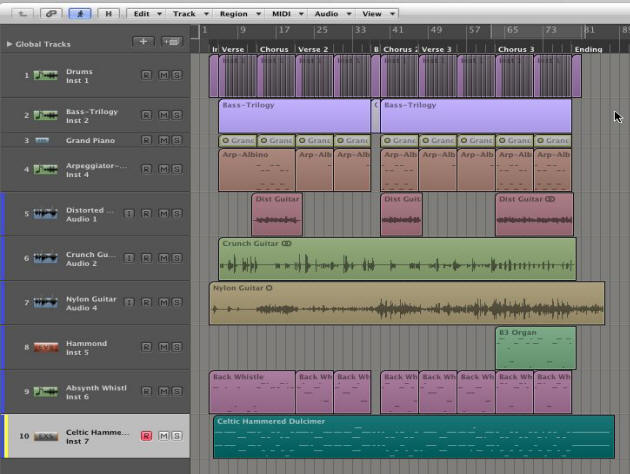Toggle input monitoring on Nylon Guitar track

pos(129,302)
